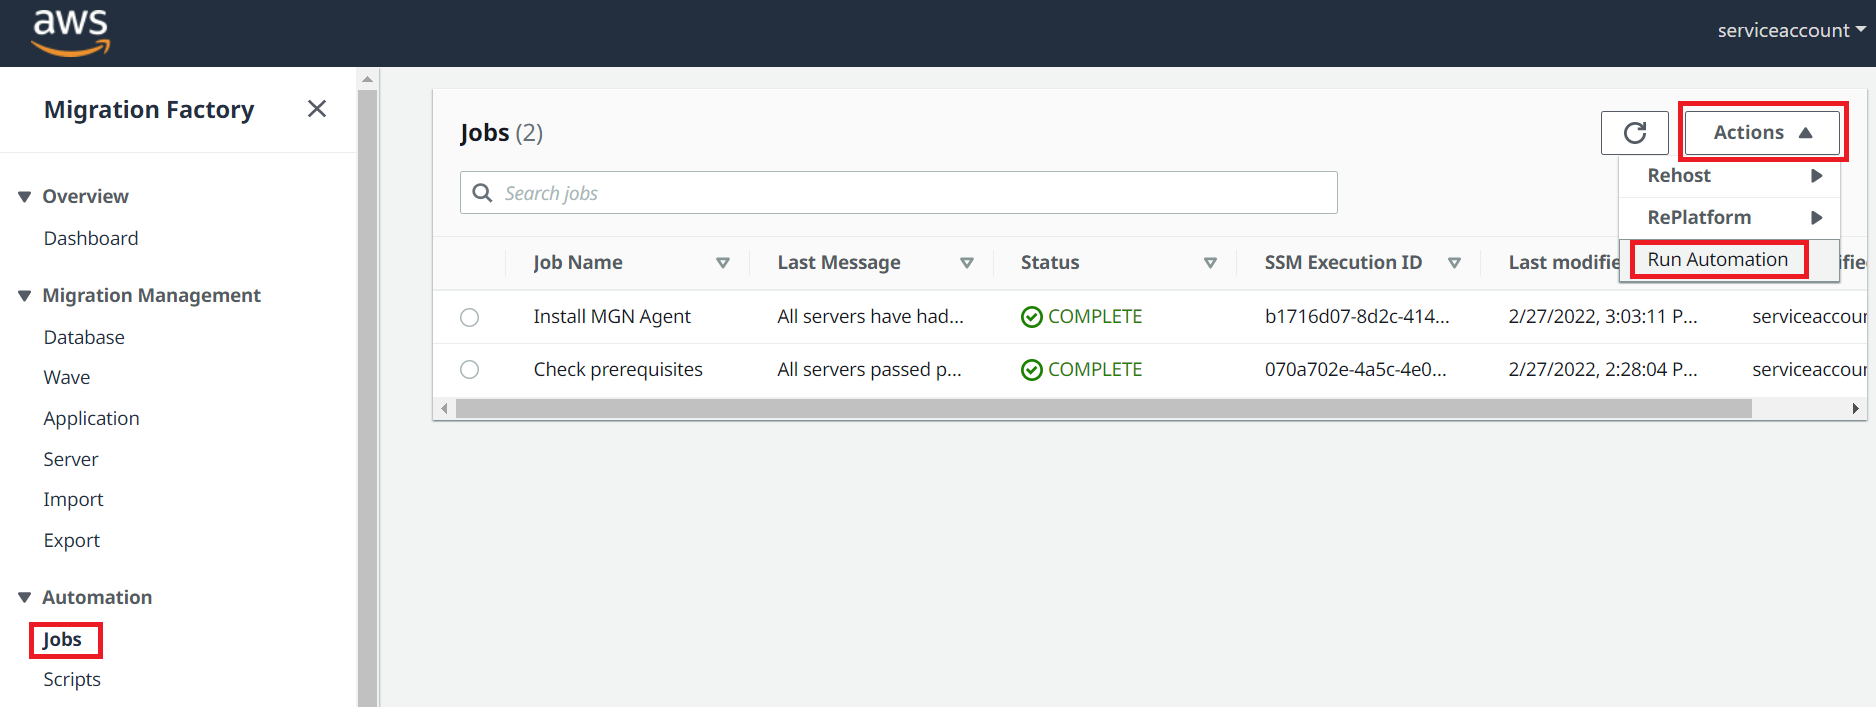Go to Database in Migration Management
This screenshot has width=1876, height=707.
(84, 338)
